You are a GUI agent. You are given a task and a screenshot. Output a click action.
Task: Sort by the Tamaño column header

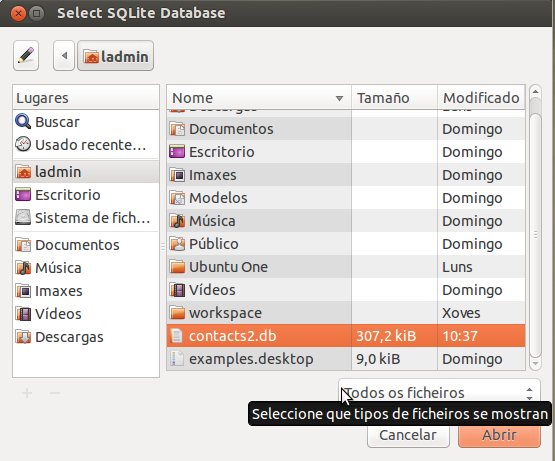pyautogui.click(x=394, y=98)
